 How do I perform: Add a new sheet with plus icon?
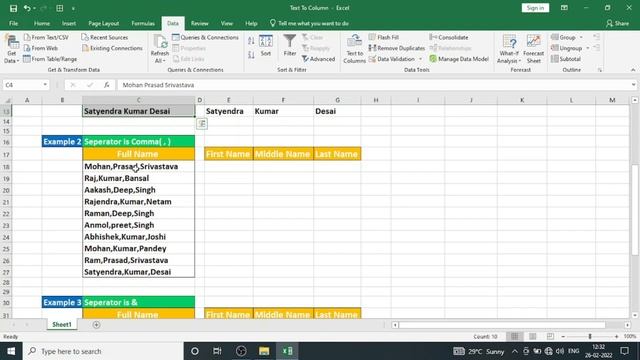point(96,325)
